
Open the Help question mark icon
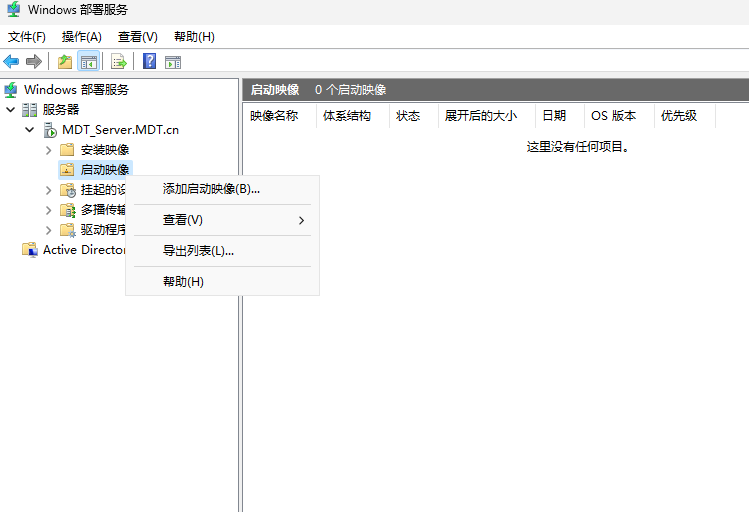pyautogui.click(x=150, y=61)
